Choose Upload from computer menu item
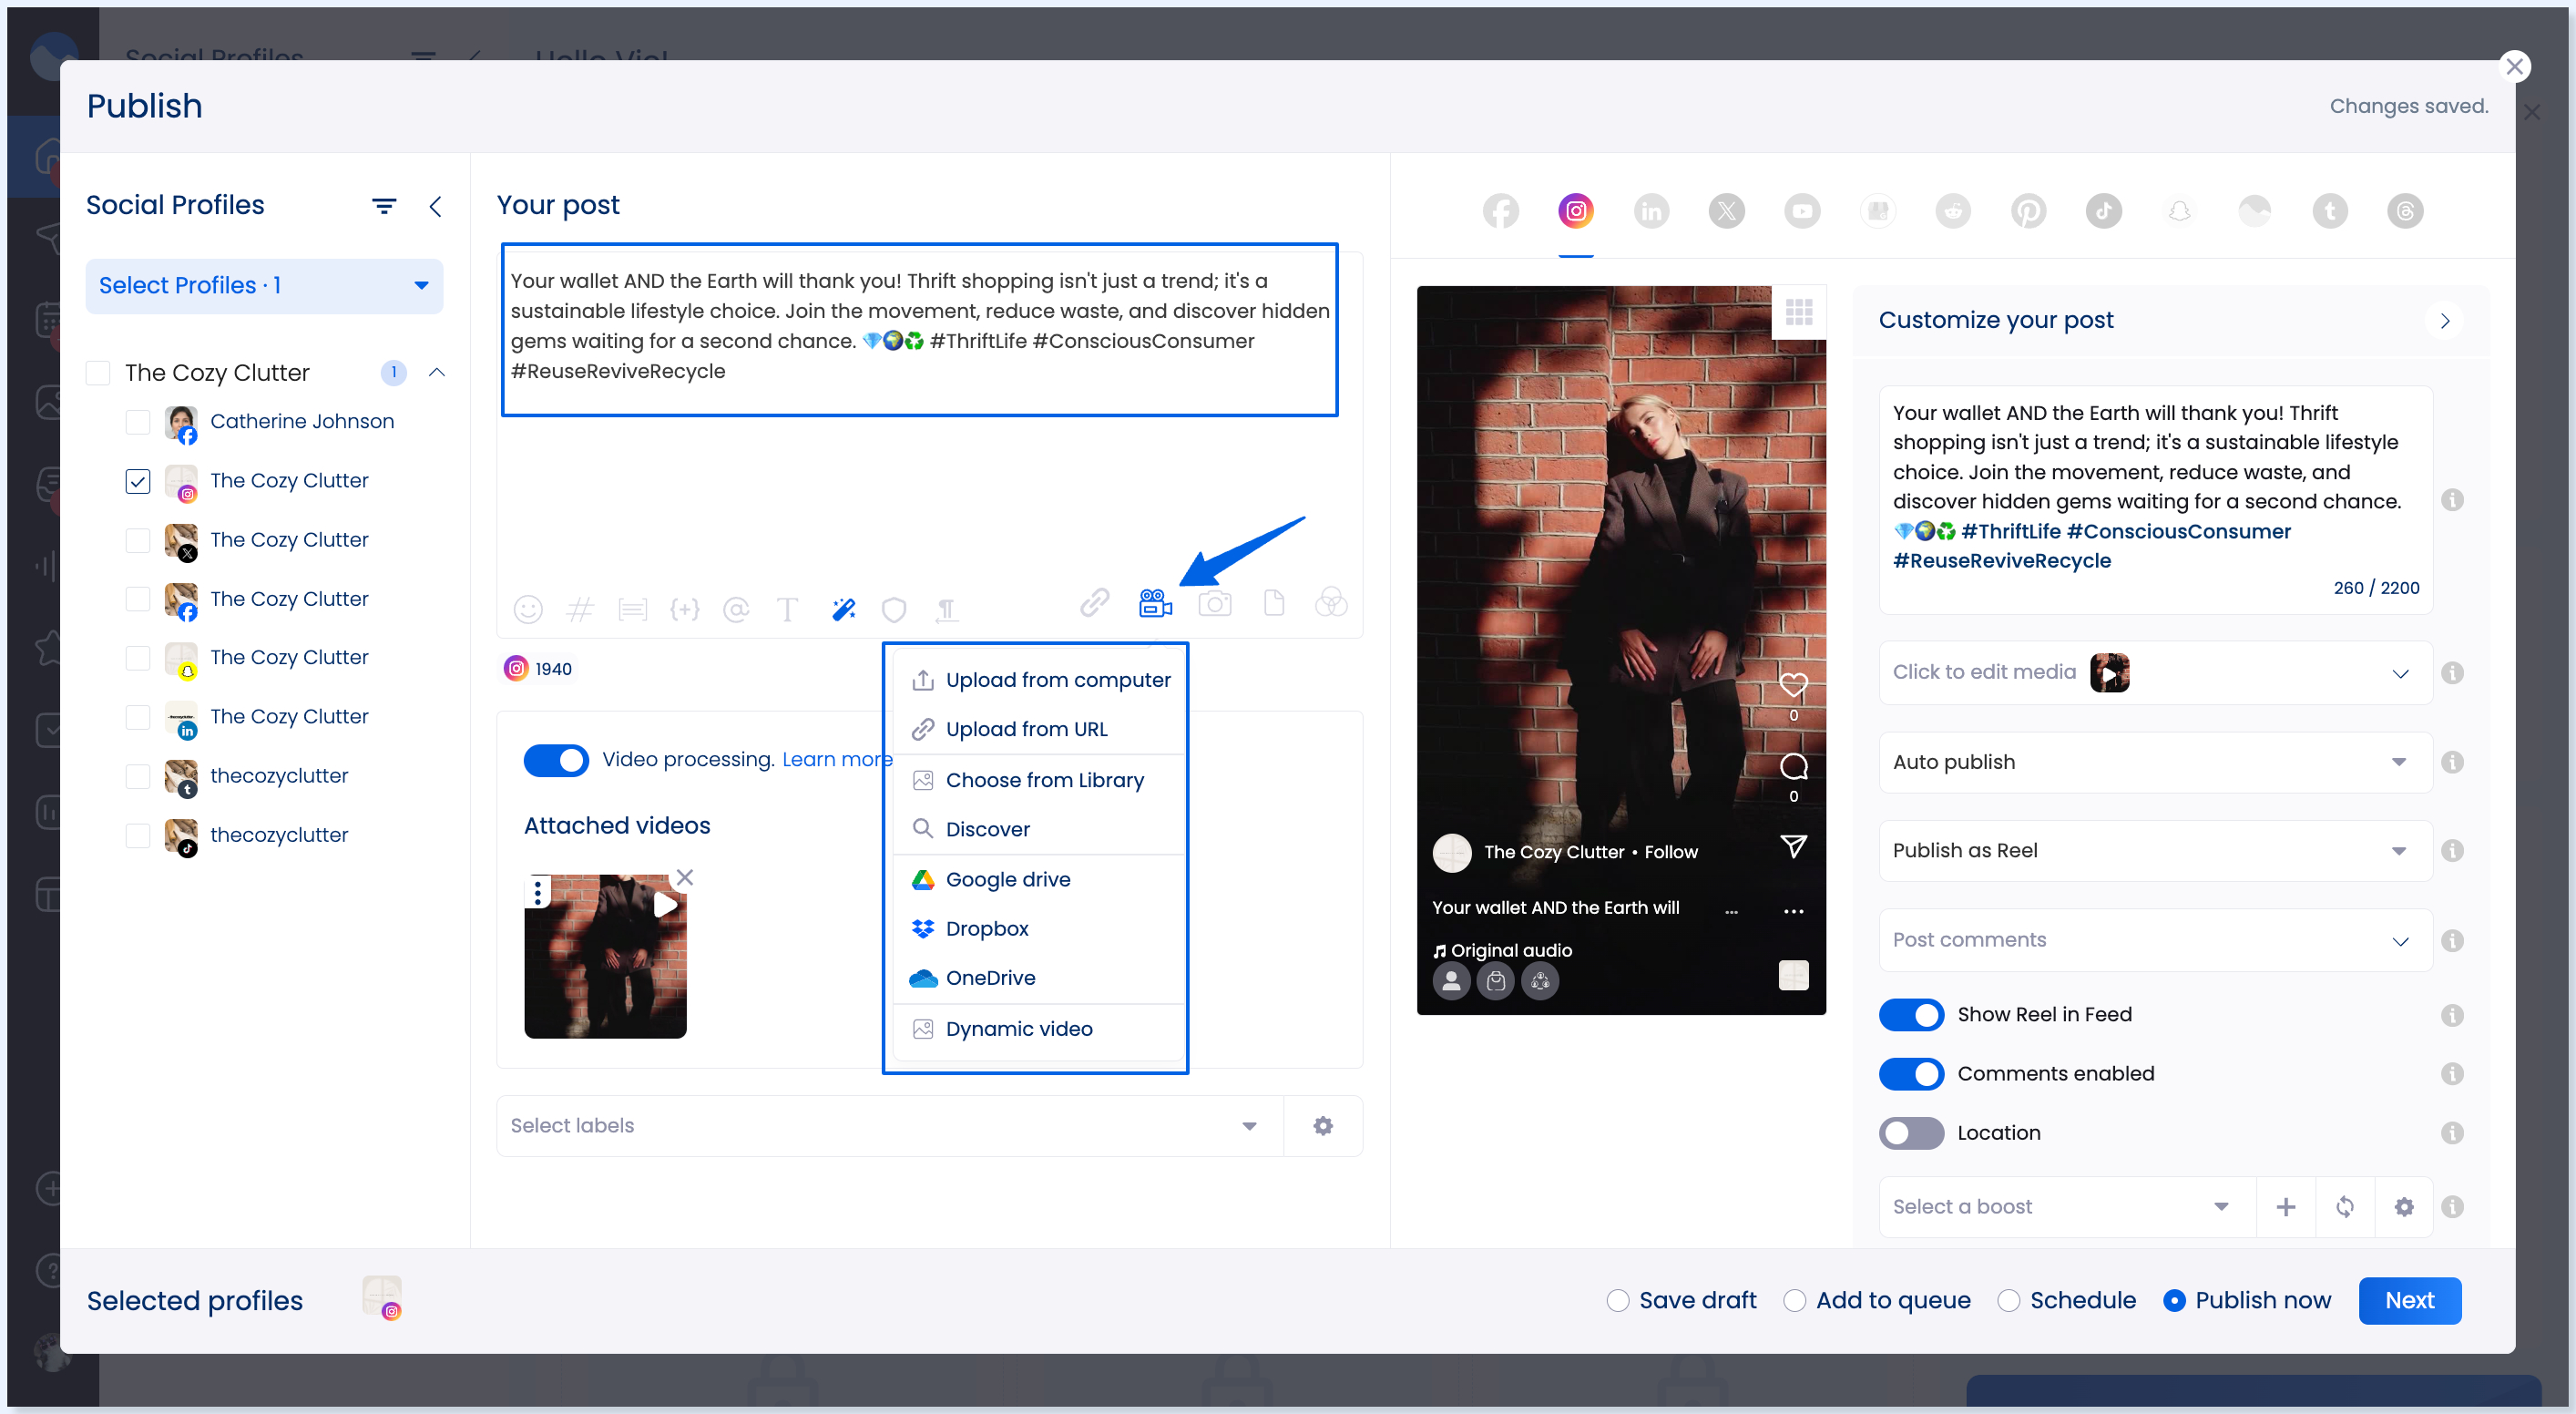The image size is (2576, 1414). (1039, 680)
